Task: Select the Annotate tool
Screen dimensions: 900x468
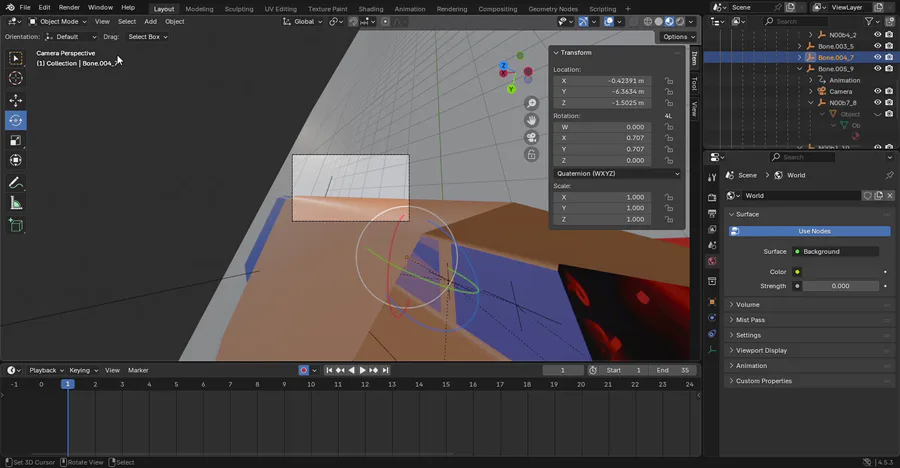Action: 15,183
